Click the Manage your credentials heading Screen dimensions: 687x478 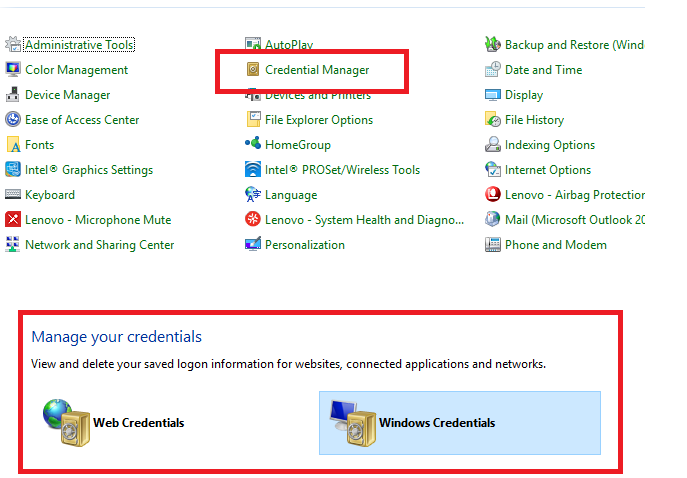(x=117, y=336)
